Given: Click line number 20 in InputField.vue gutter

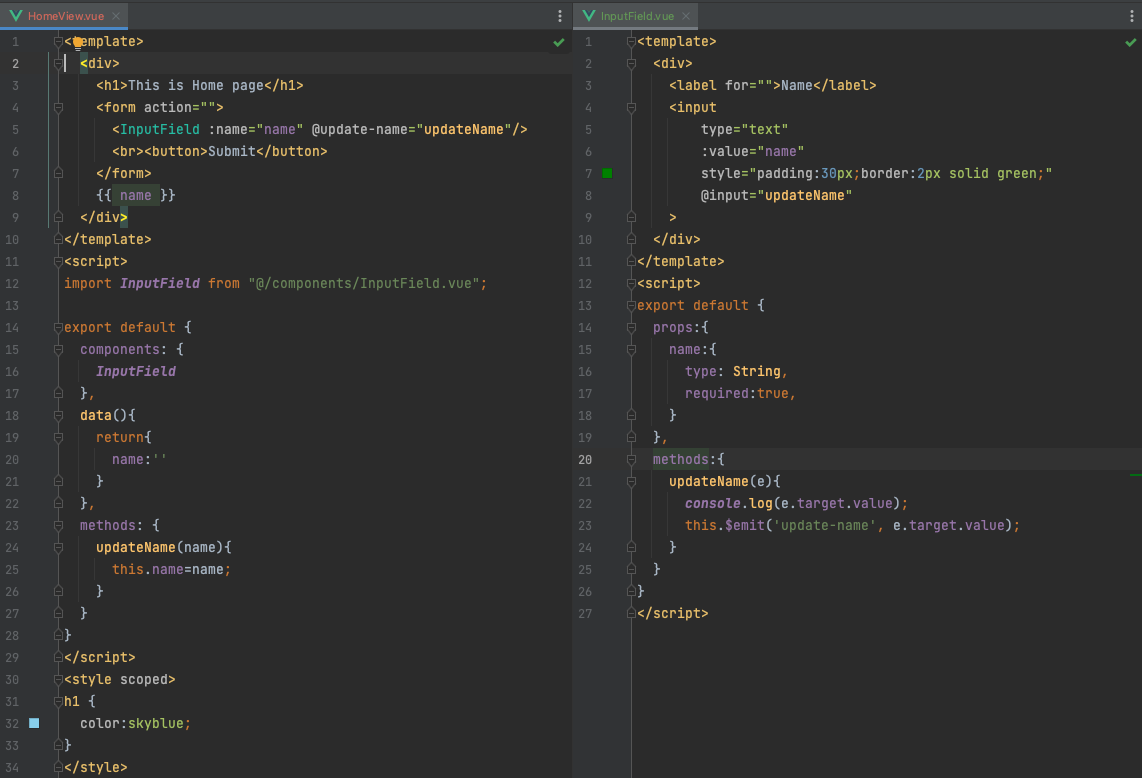Looking at the screenshot, I should pos(585,460).
